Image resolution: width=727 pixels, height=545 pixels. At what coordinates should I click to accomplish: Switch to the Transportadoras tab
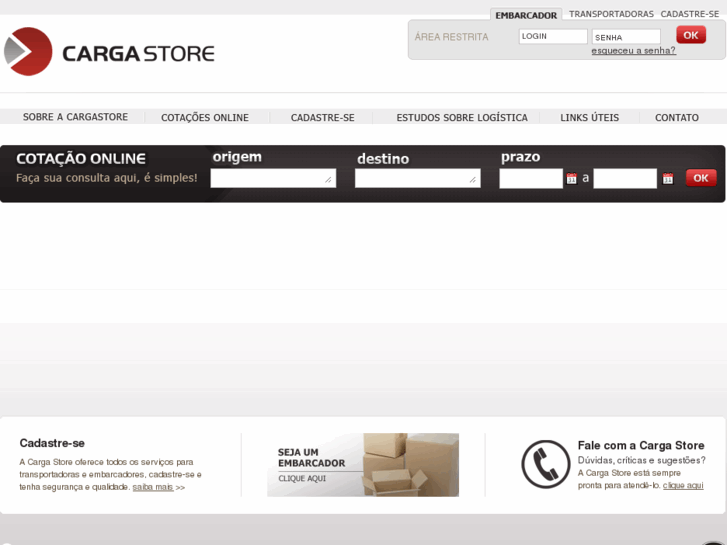(611, 14)
